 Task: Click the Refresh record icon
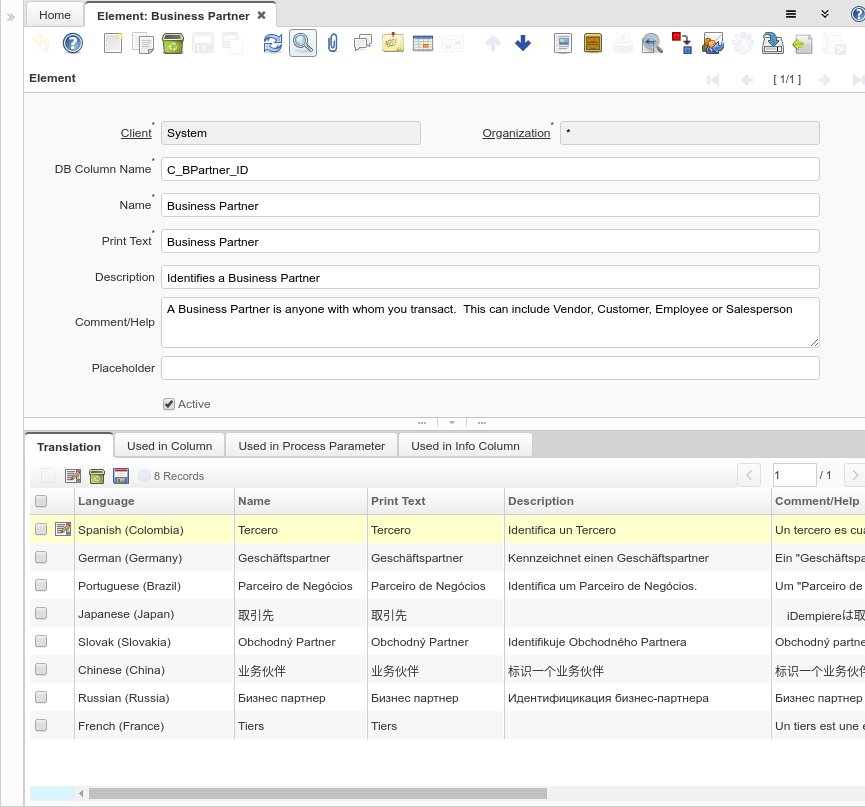[x=272, y=43]
